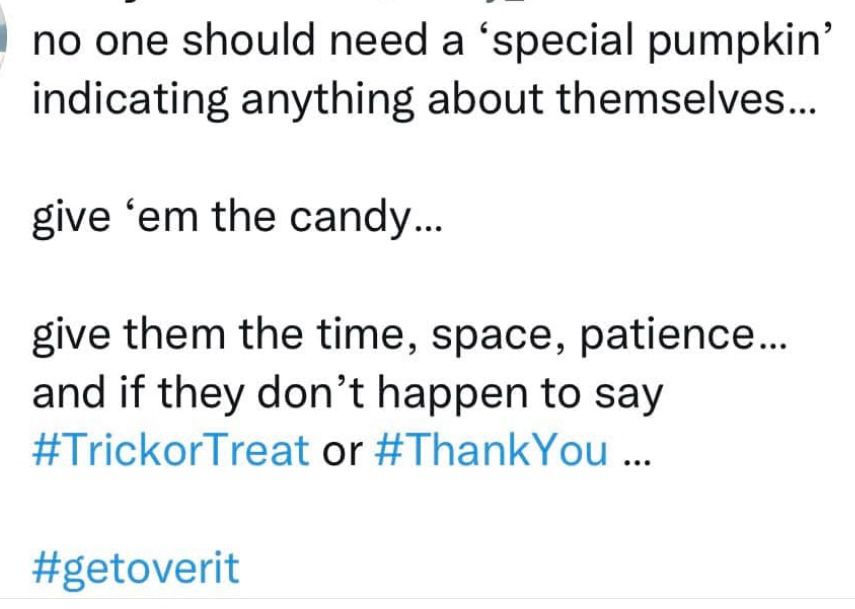Open the #ThankYou hashtag link

click(x=491, y=450)
